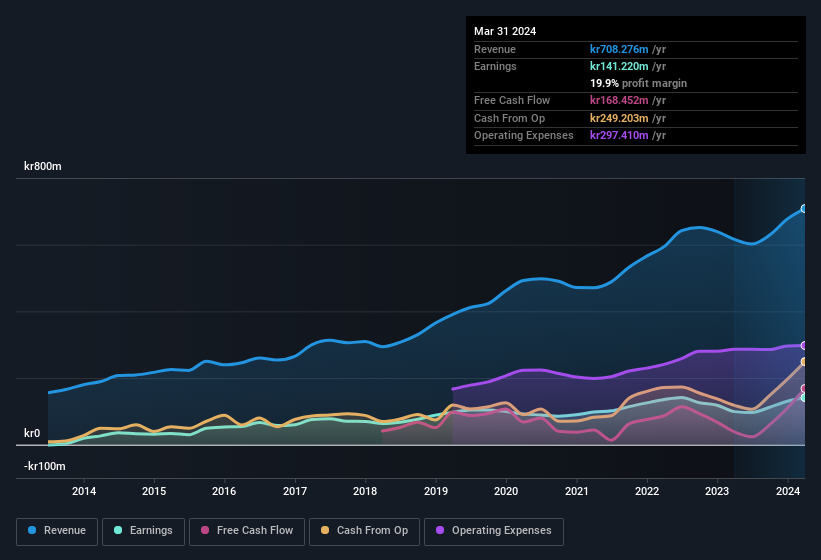Toggle the Free Cash Flow legend button
821x560 pixels.
(x=247, y=531)
